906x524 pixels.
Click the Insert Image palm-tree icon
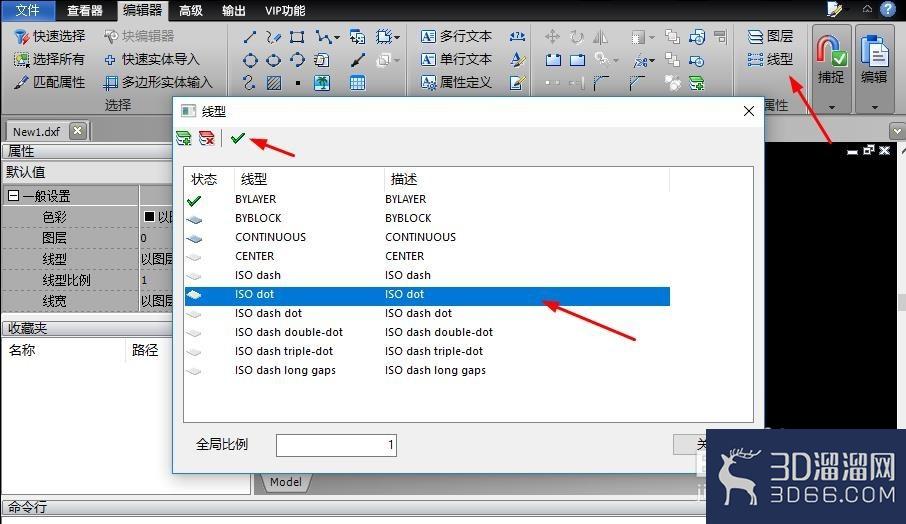322,83
